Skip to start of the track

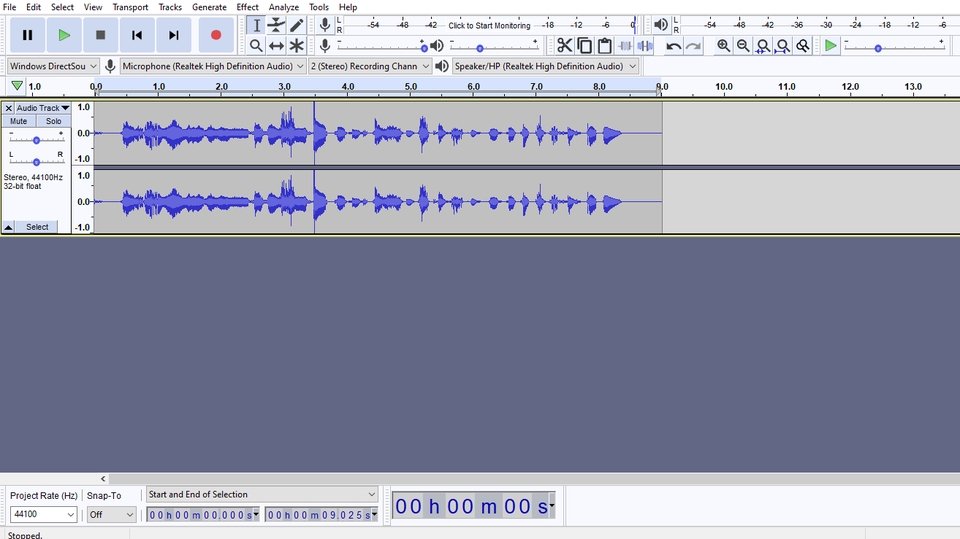137,35
